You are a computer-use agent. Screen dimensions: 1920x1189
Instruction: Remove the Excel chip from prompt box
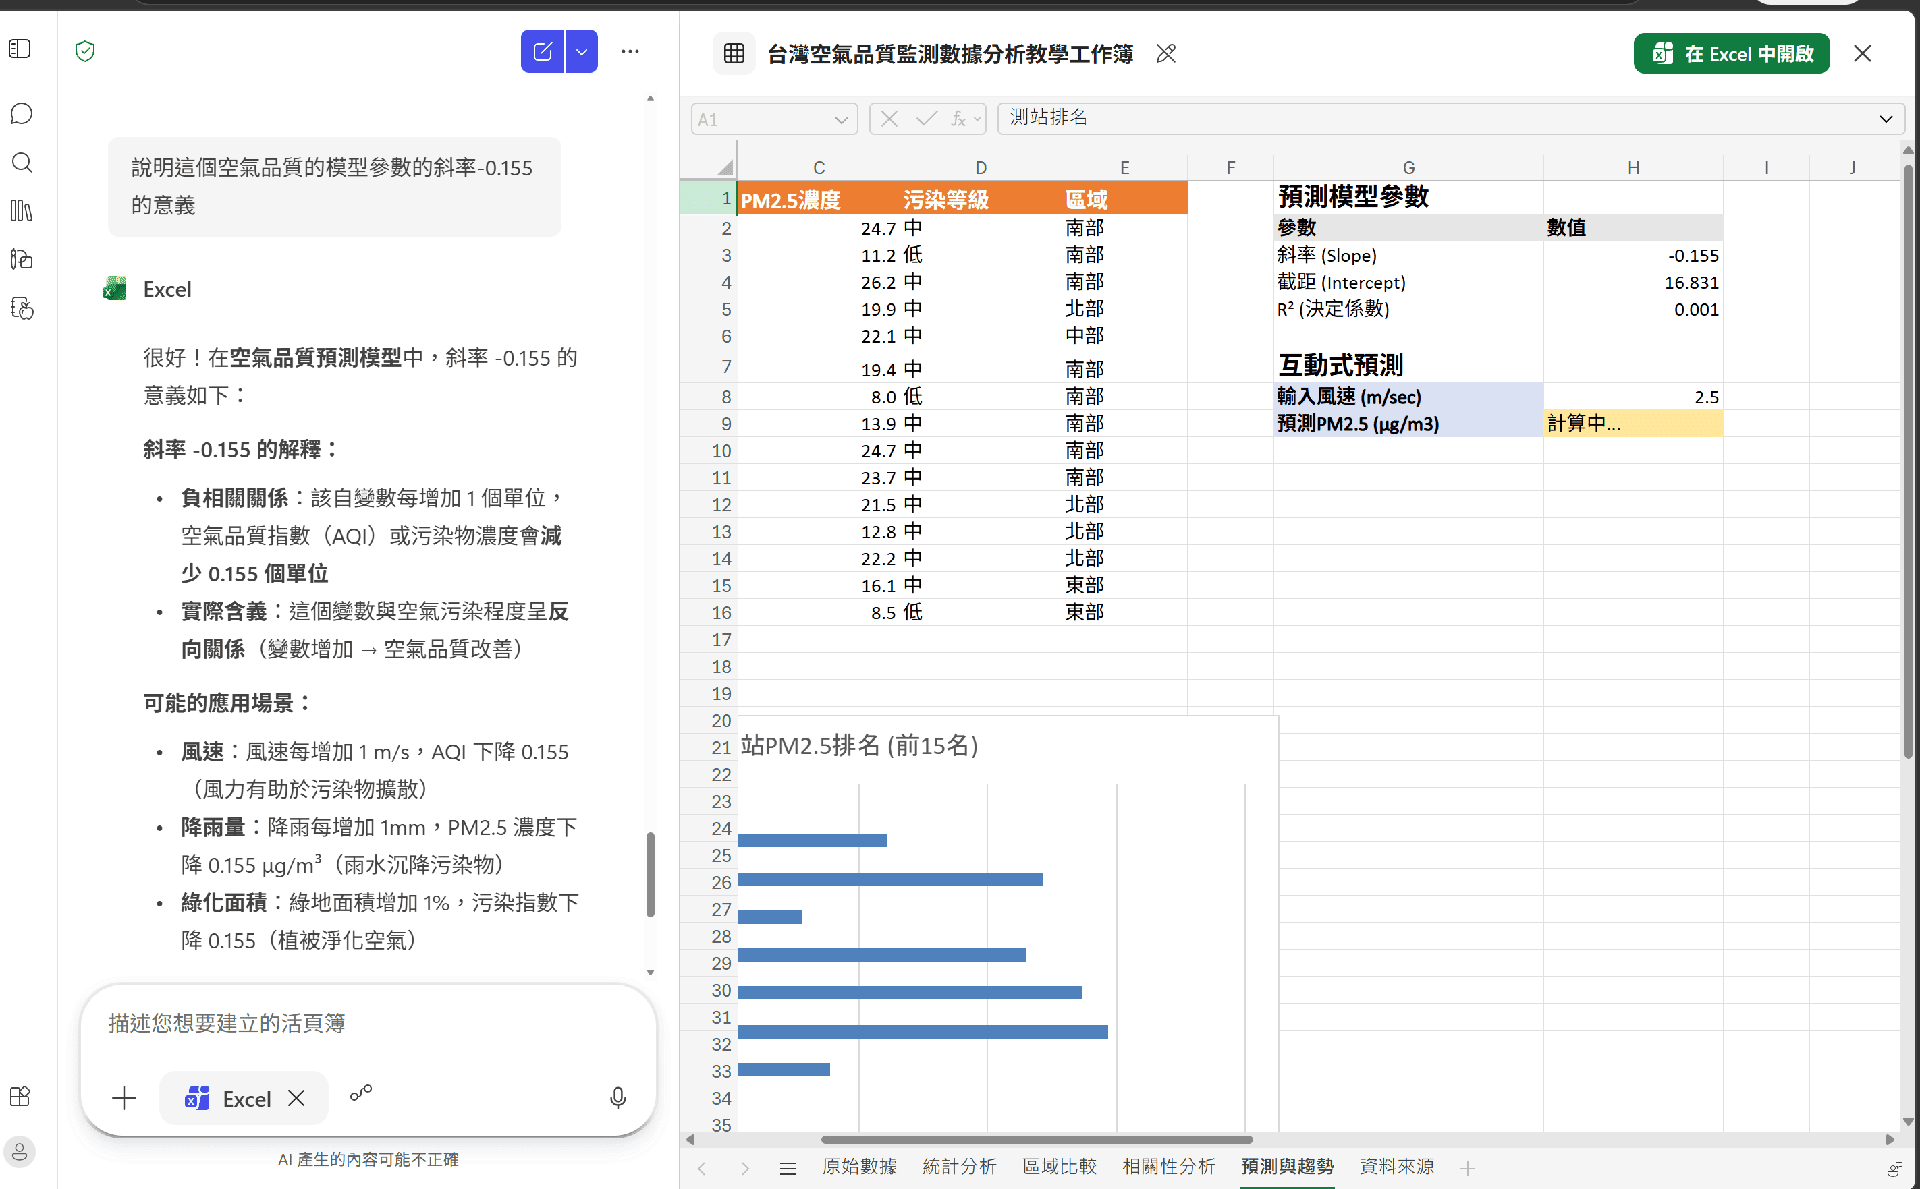point(296,1098)
